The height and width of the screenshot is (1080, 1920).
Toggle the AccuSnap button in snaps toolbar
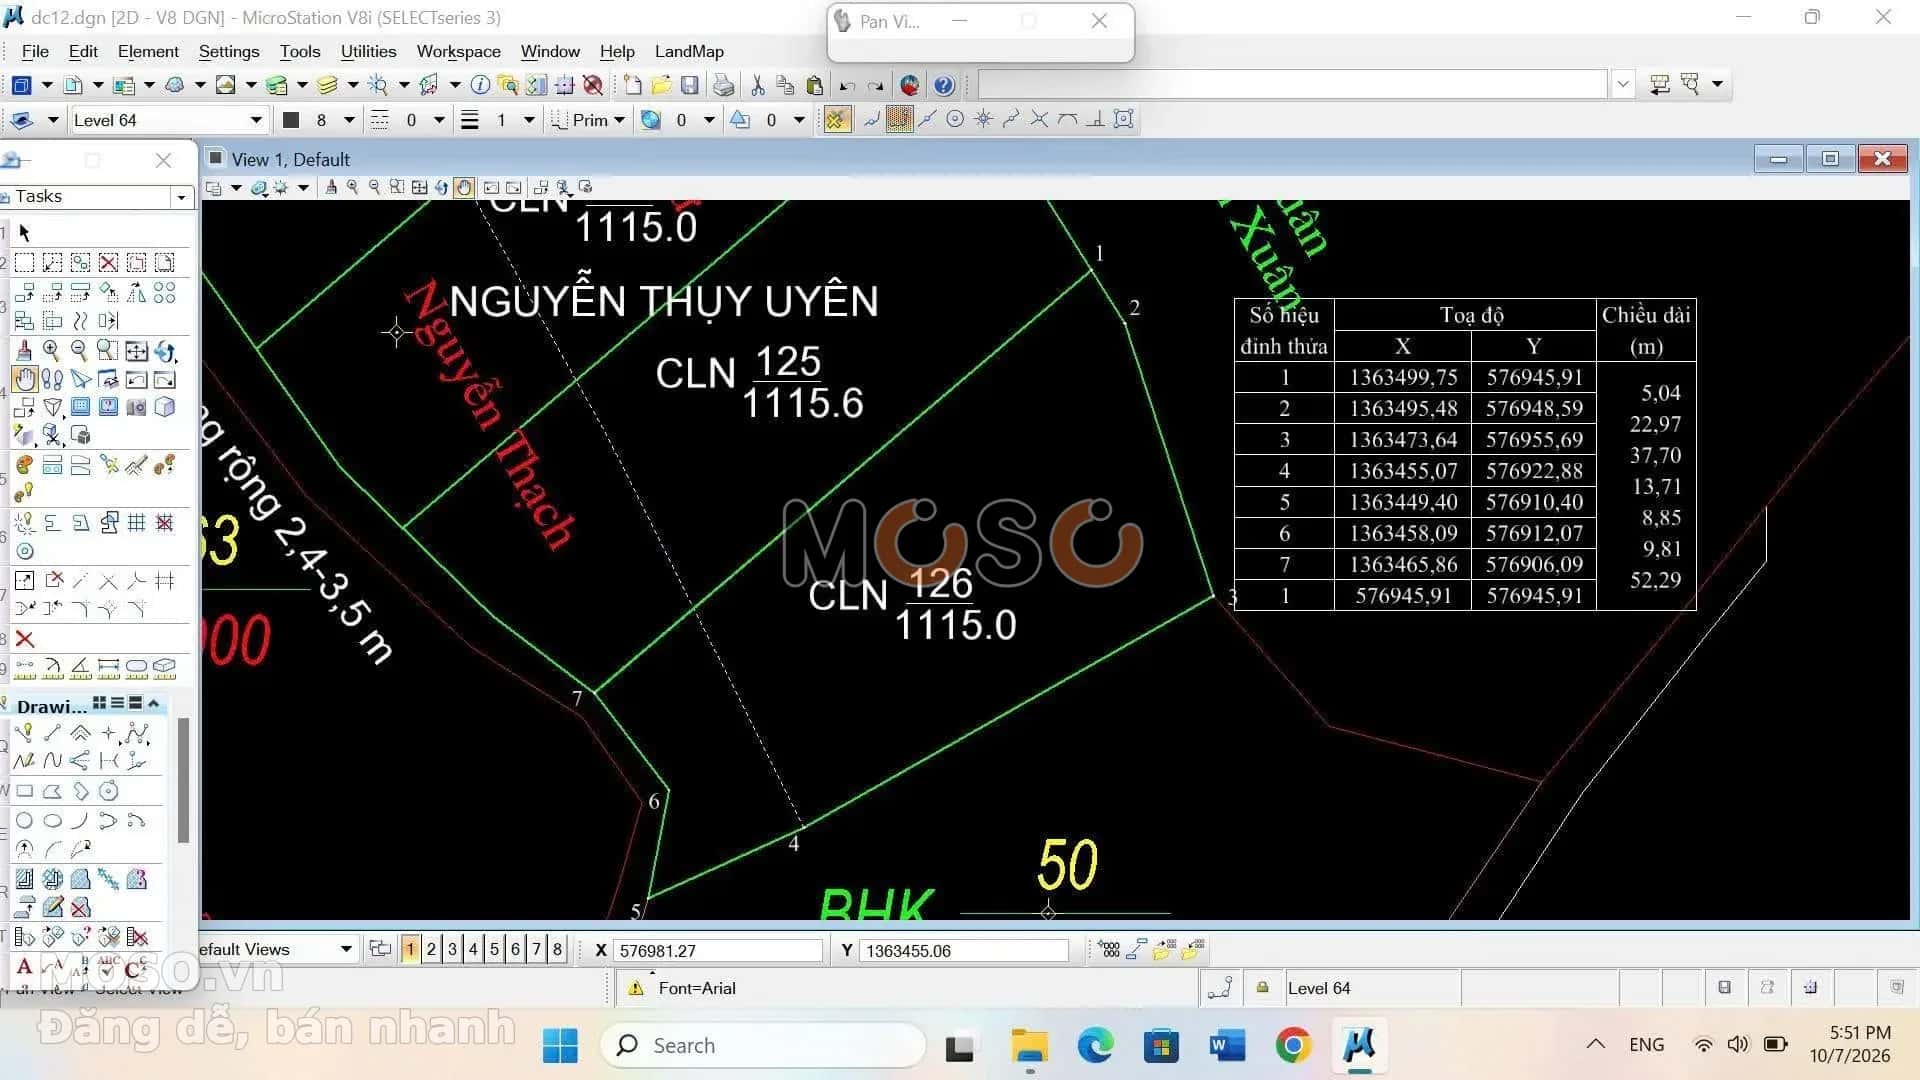[x=836, y=120]
